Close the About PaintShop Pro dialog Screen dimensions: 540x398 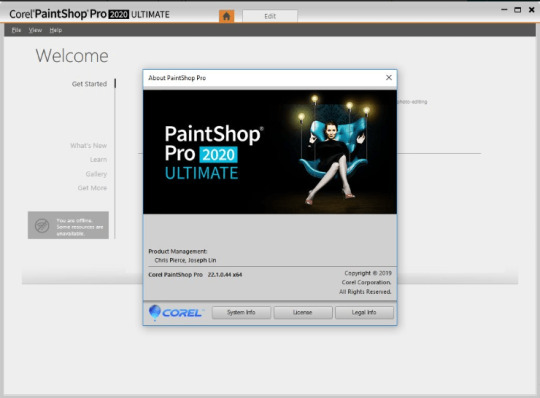point(389,78)
